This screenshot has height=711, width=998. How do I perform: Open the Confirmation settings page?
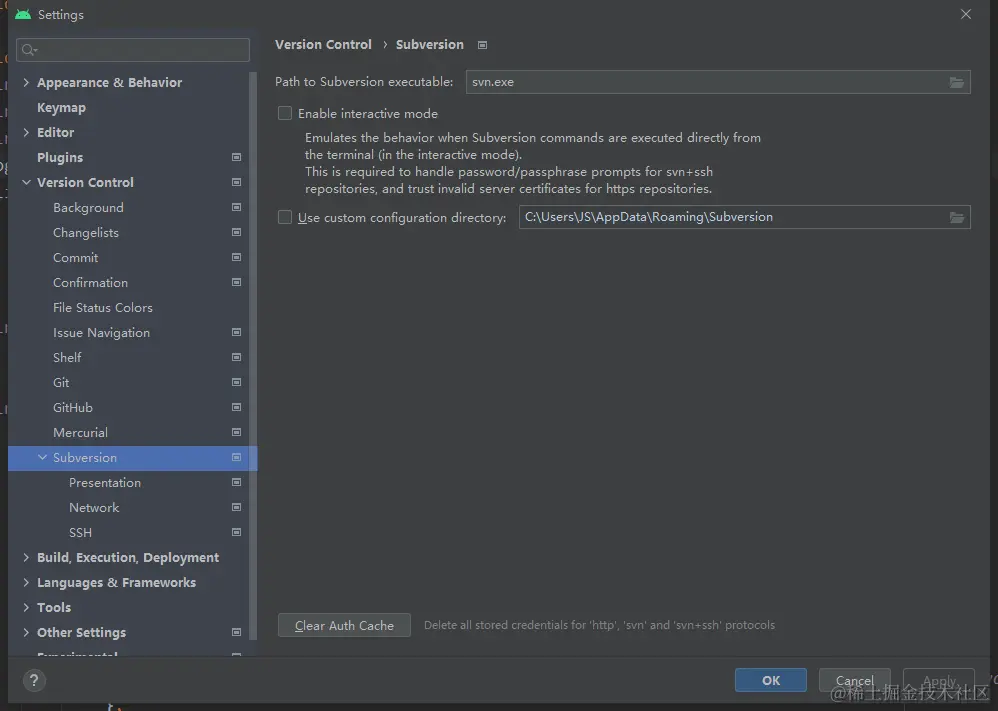tap(90, 282)
